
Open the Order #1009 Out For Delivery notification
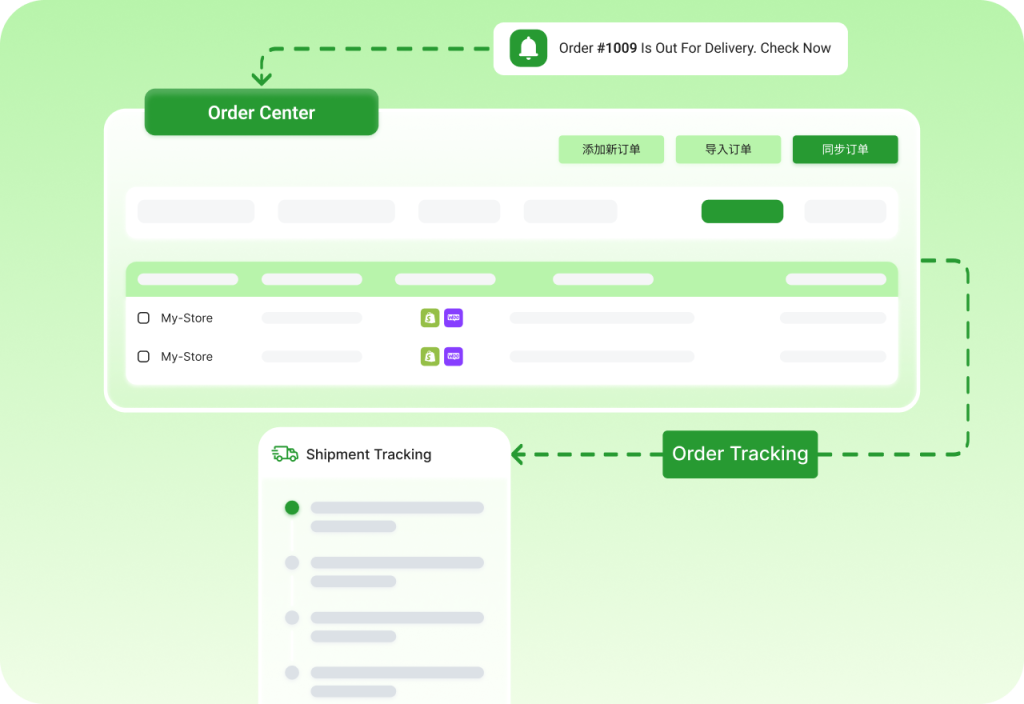click(x=694, y=48)
